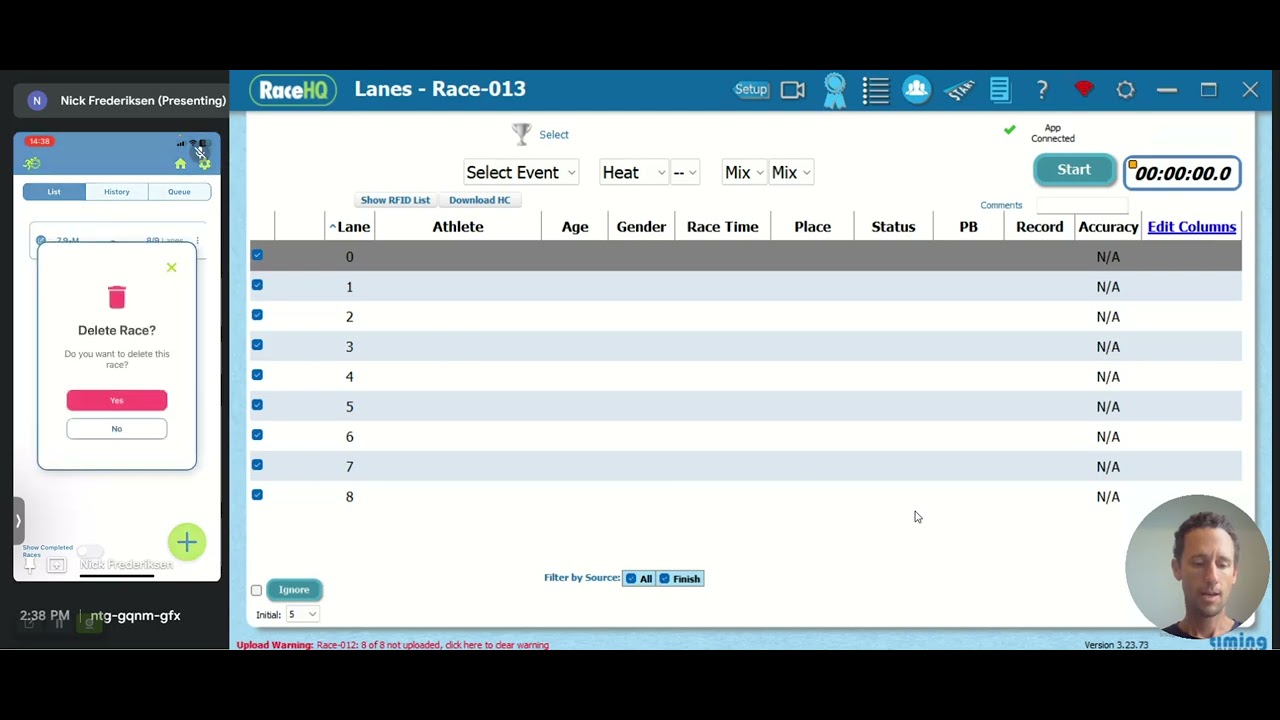Viewport: 1280px width, 720px height.
Task: Click the race timer display
Action: click(x=1182, y=173)
